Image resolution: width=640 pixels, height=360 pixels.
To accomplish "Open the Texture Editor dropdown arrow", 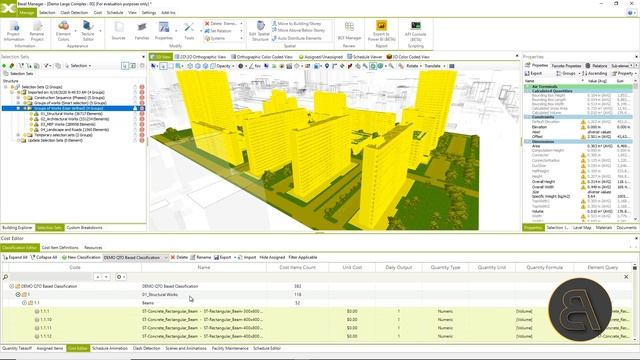I will [100, 31].
